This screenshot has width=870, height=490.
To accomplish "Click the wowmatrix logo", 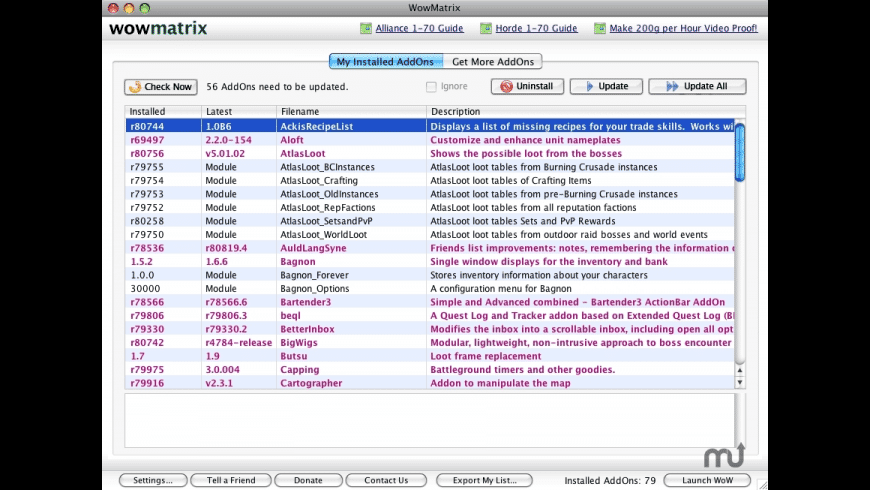I will 158,28.
